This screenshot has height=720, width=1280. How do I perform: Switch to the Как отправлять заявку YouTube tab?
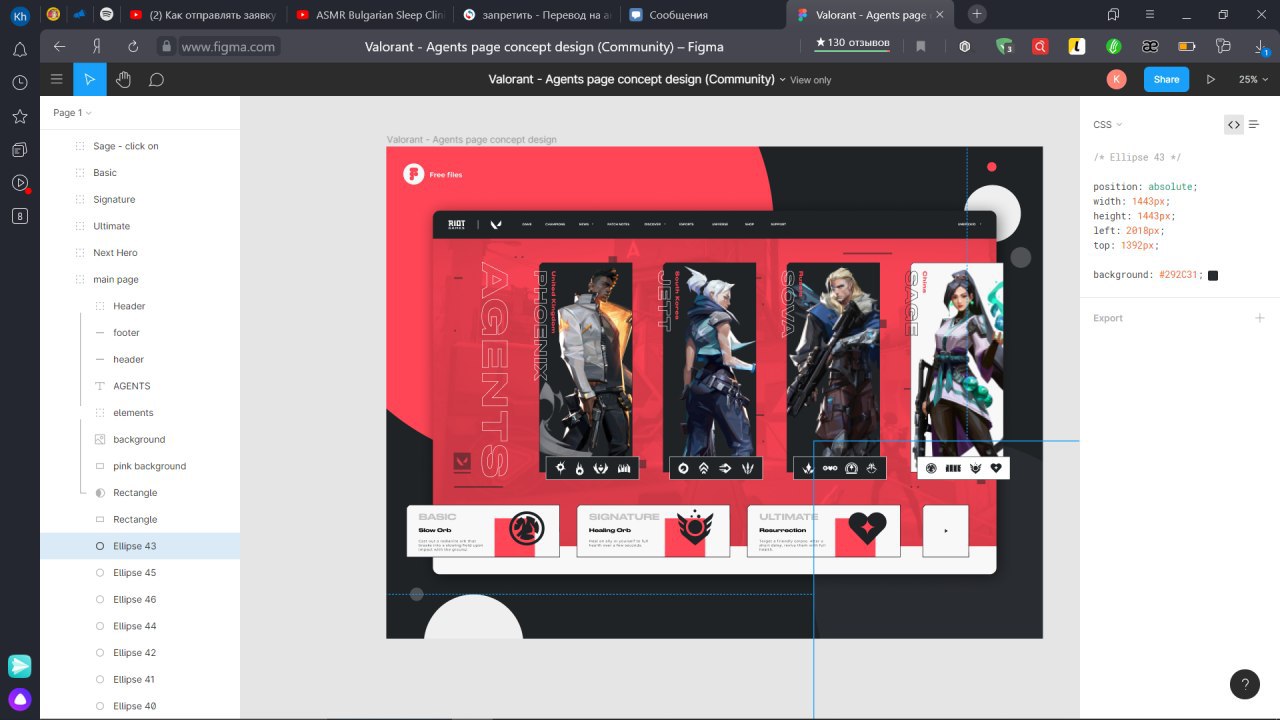[x=203, y=15]
